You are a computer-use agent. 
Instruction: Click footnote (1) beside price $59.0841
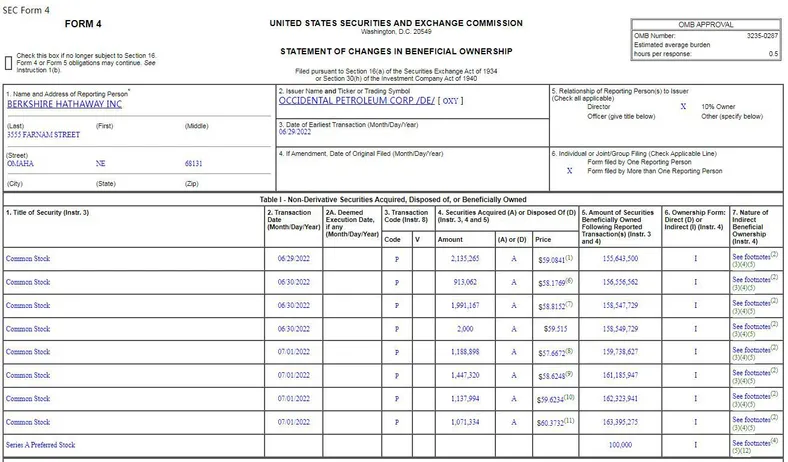point(569,257)
